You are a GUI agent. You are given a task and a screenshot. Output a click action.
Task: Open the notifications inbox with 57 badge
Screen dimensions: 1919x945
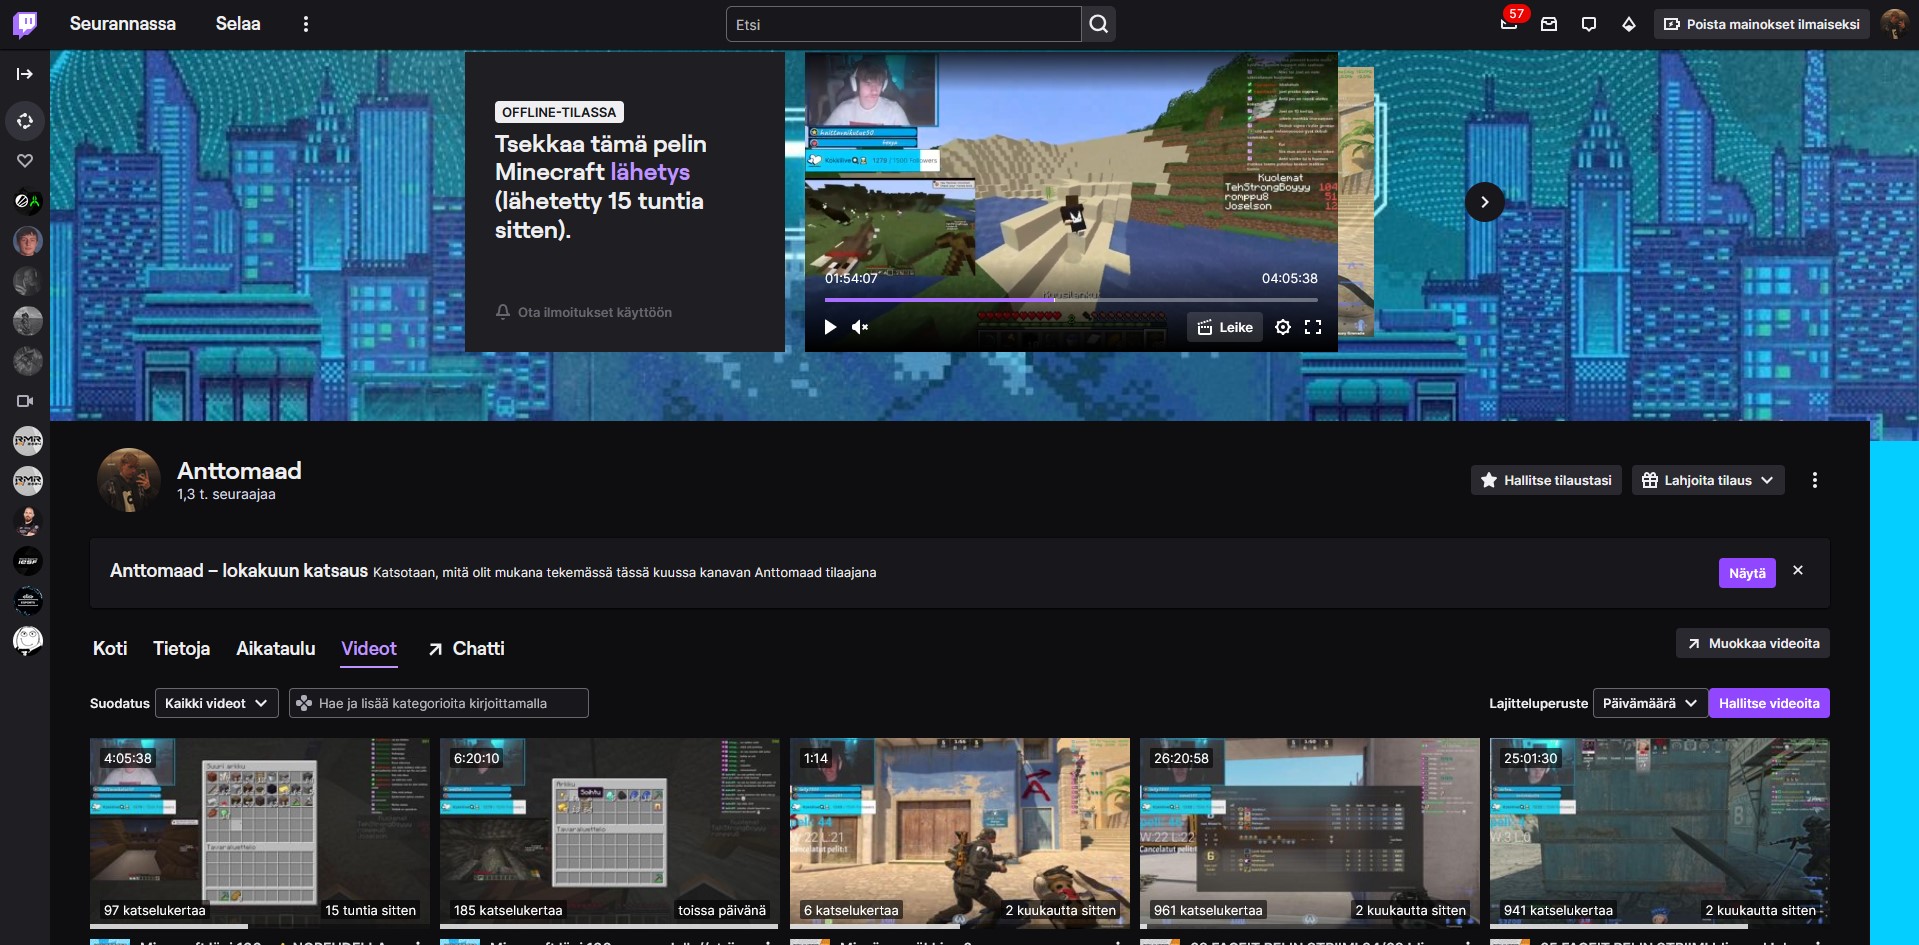tap(1509, 24)
